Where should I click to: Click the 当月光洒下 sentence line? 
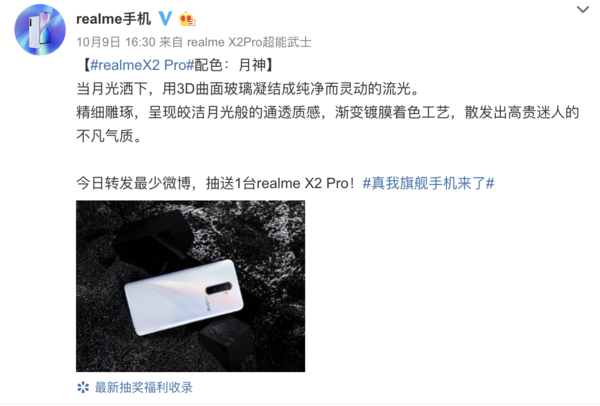coord(248,89)
